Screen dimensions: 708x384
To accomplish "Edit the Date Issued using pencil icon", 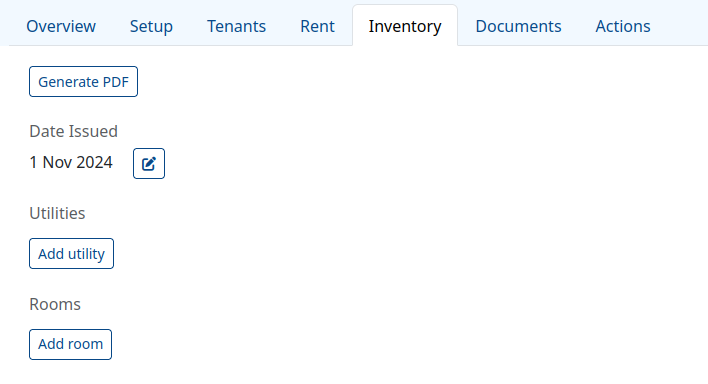I will pos(149,164).
